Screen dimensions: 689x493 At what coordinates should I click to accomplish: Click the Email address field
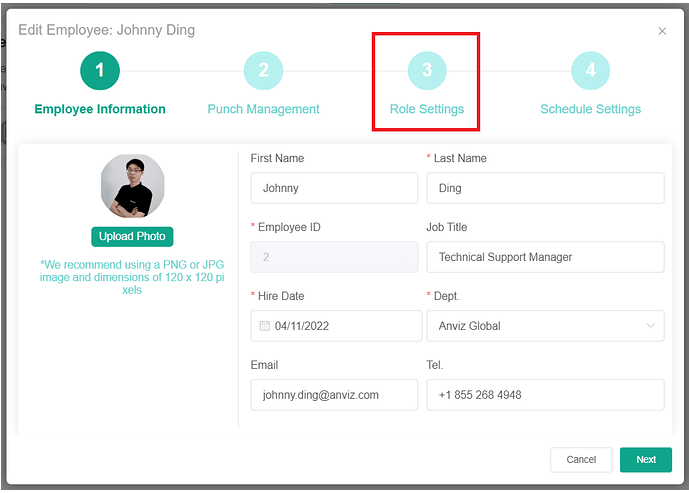[x=334, y=395]
